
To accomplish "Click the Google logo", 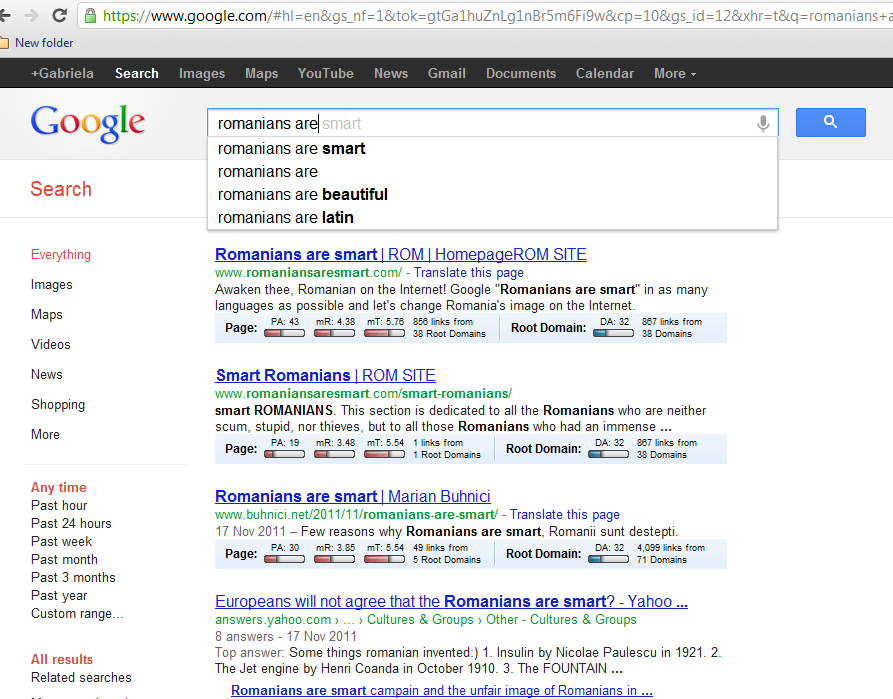I will [88, 123].
